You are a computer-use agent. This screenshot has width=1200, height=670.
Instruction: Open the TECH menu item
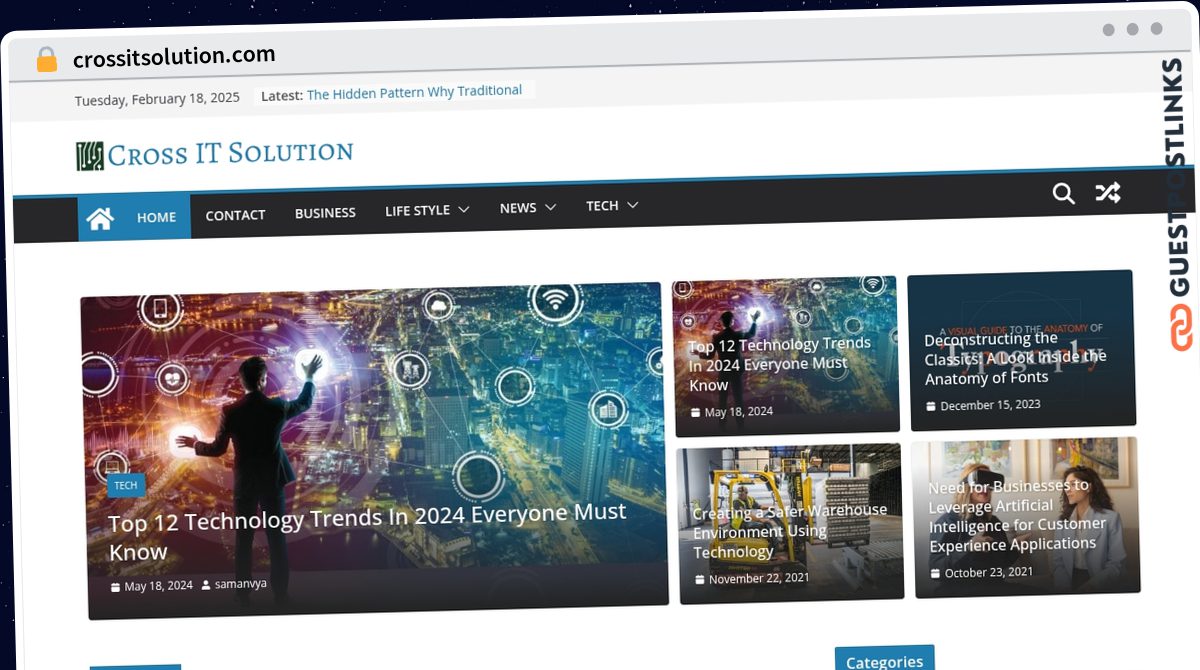tap(602, 206)
